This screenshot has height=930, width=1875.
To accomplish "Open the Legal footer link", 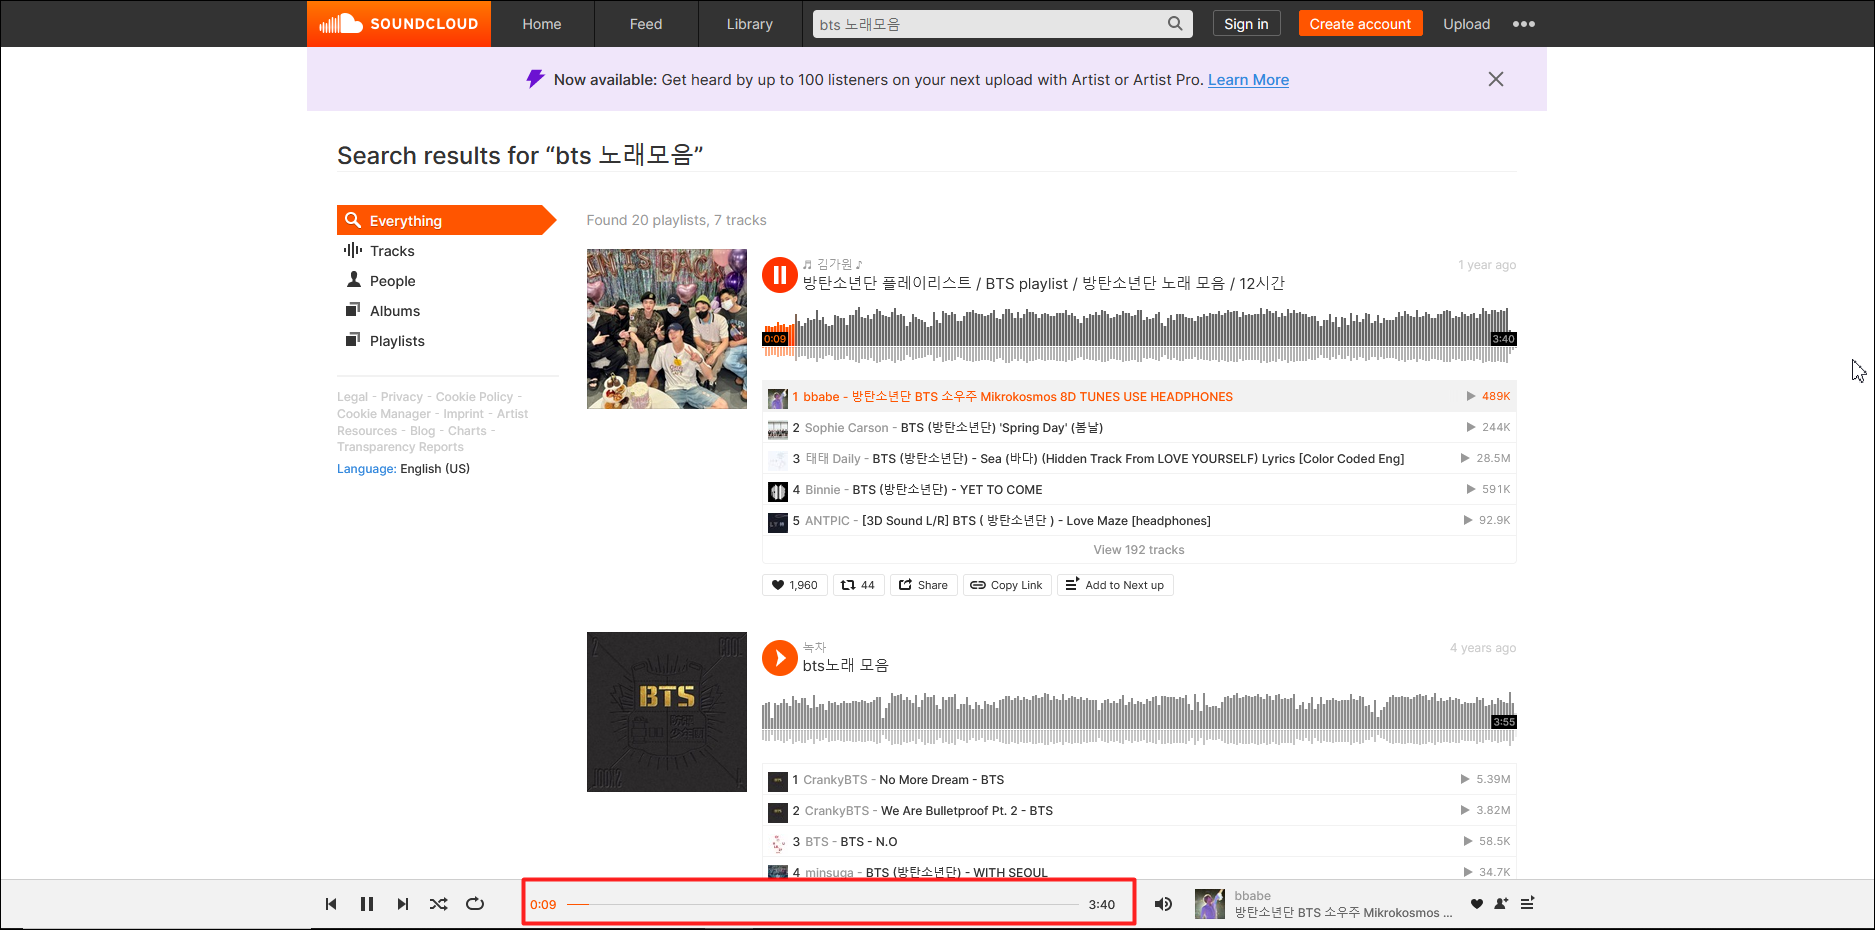I will (x=352, y=397).
